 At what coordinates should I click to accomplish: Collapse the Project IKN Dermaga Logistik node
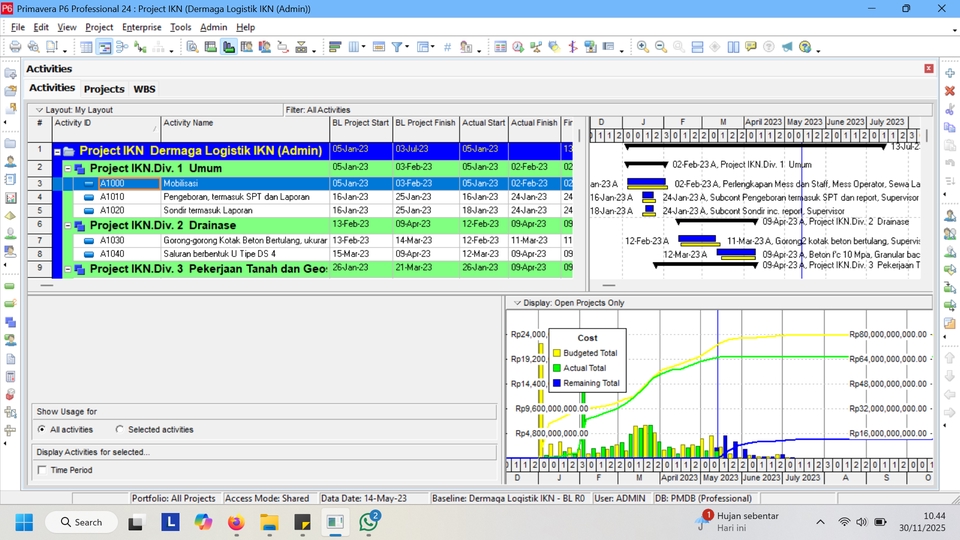[x=57, y=151]
